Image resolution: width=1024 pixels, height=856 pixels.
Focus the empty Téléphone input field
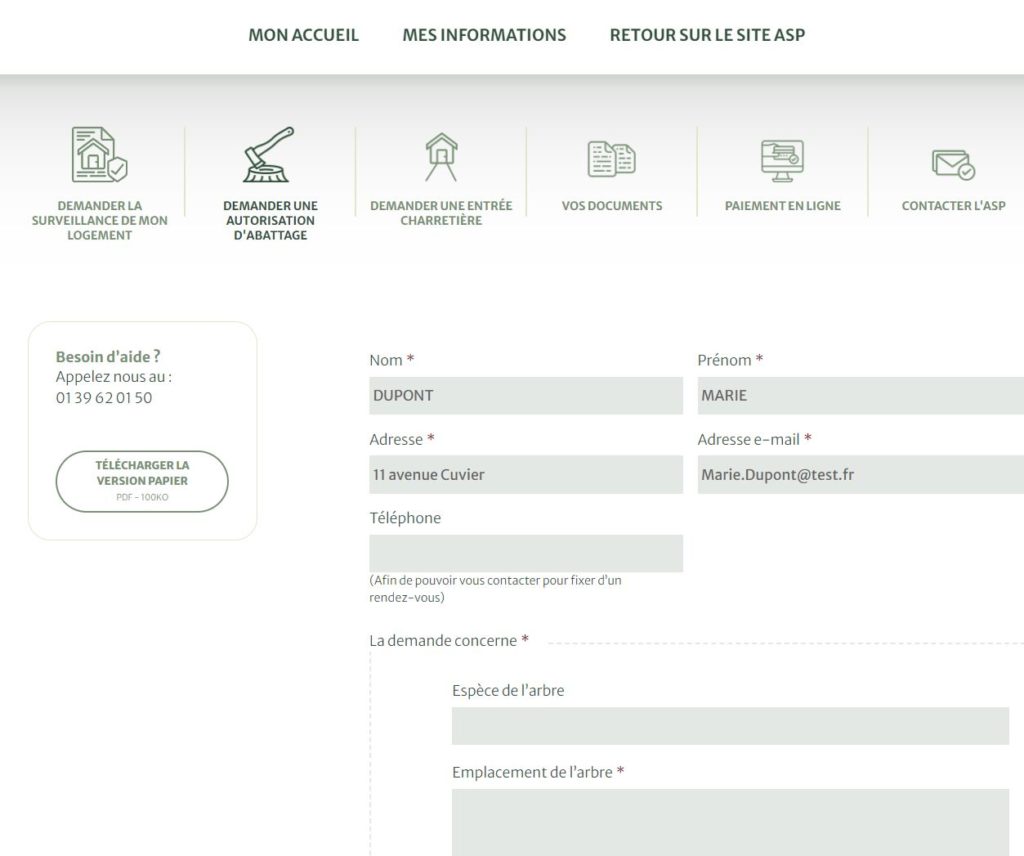click(x=526, y=553)
